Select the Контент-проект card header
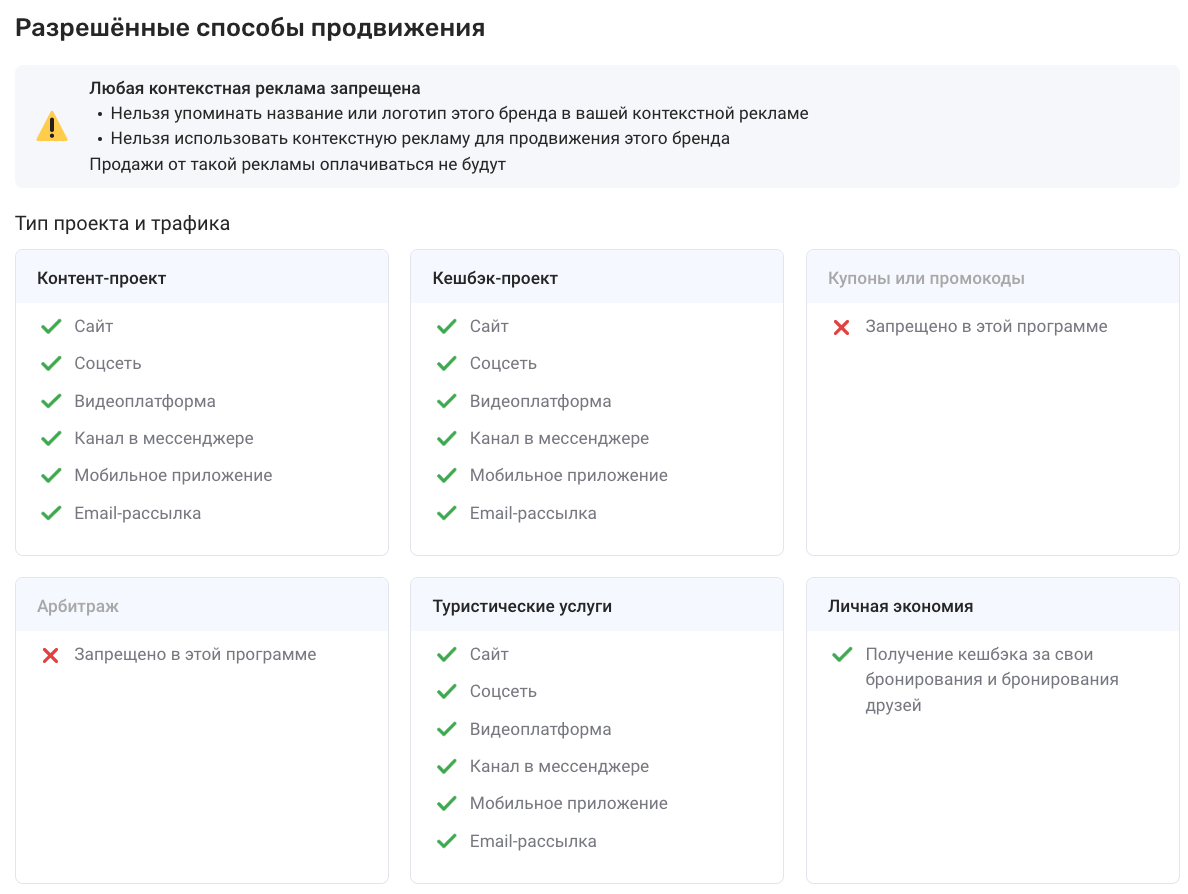Image resolution: width=1188 pixels, height=894 pixels. tap(202, 277)
